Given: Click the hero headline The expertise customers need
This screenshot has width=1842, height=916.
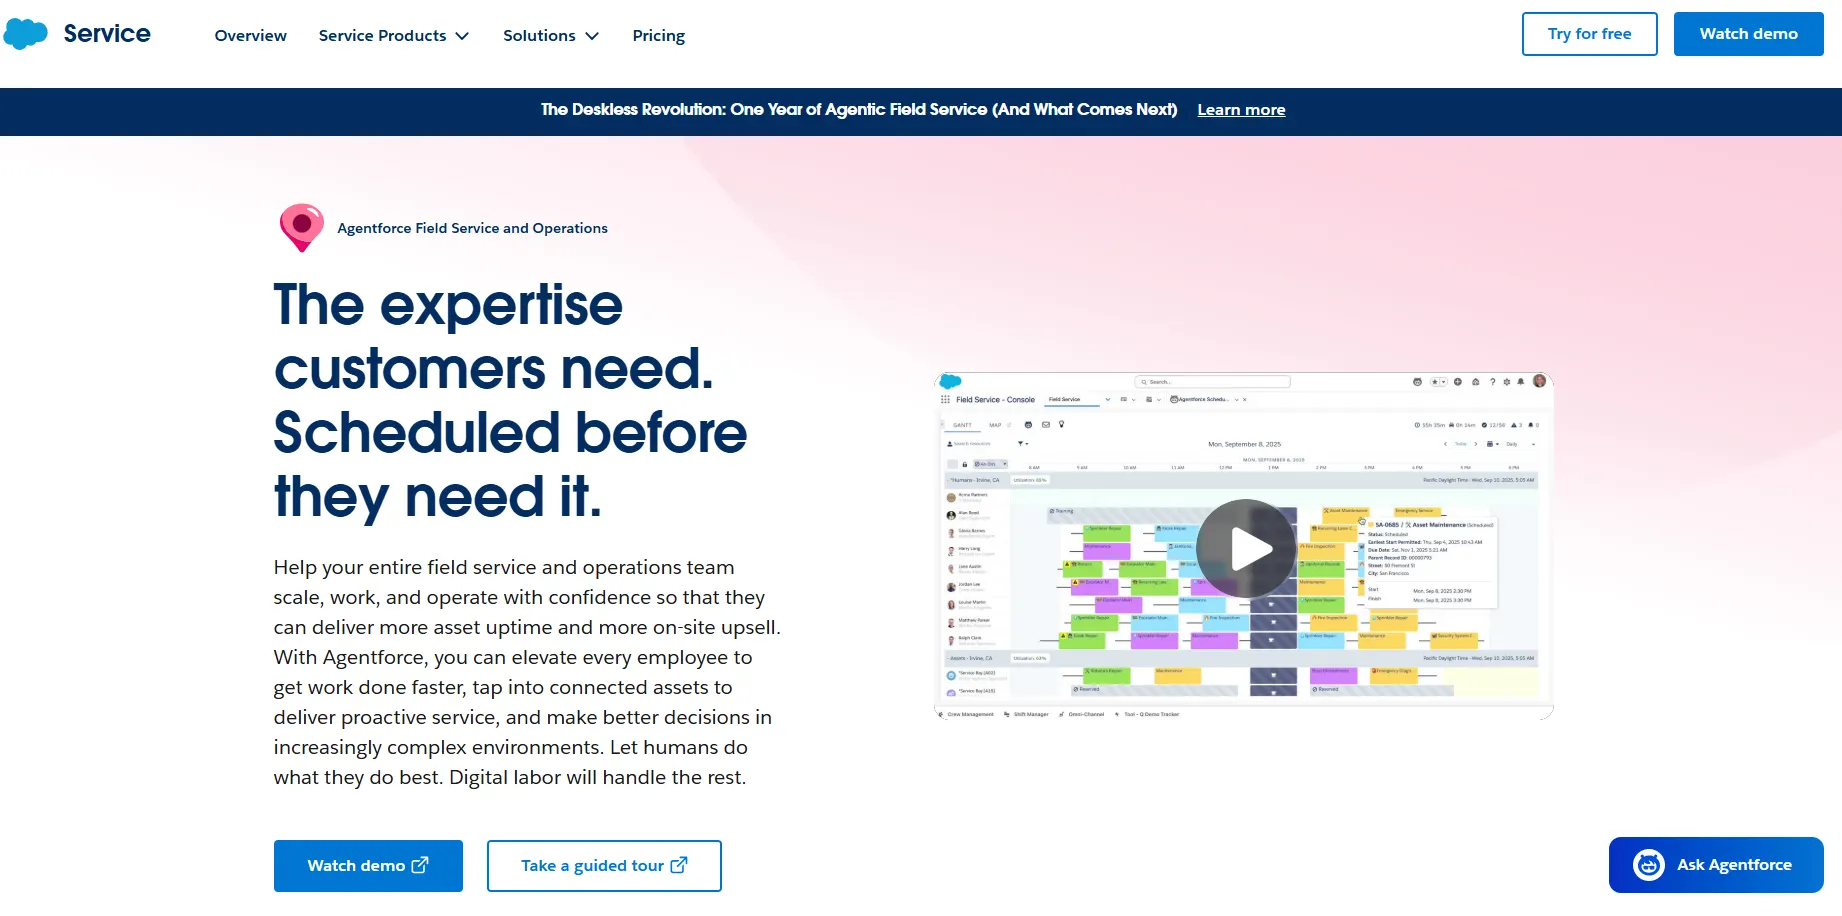Looking at the screenshot, I should click(510, 400).
